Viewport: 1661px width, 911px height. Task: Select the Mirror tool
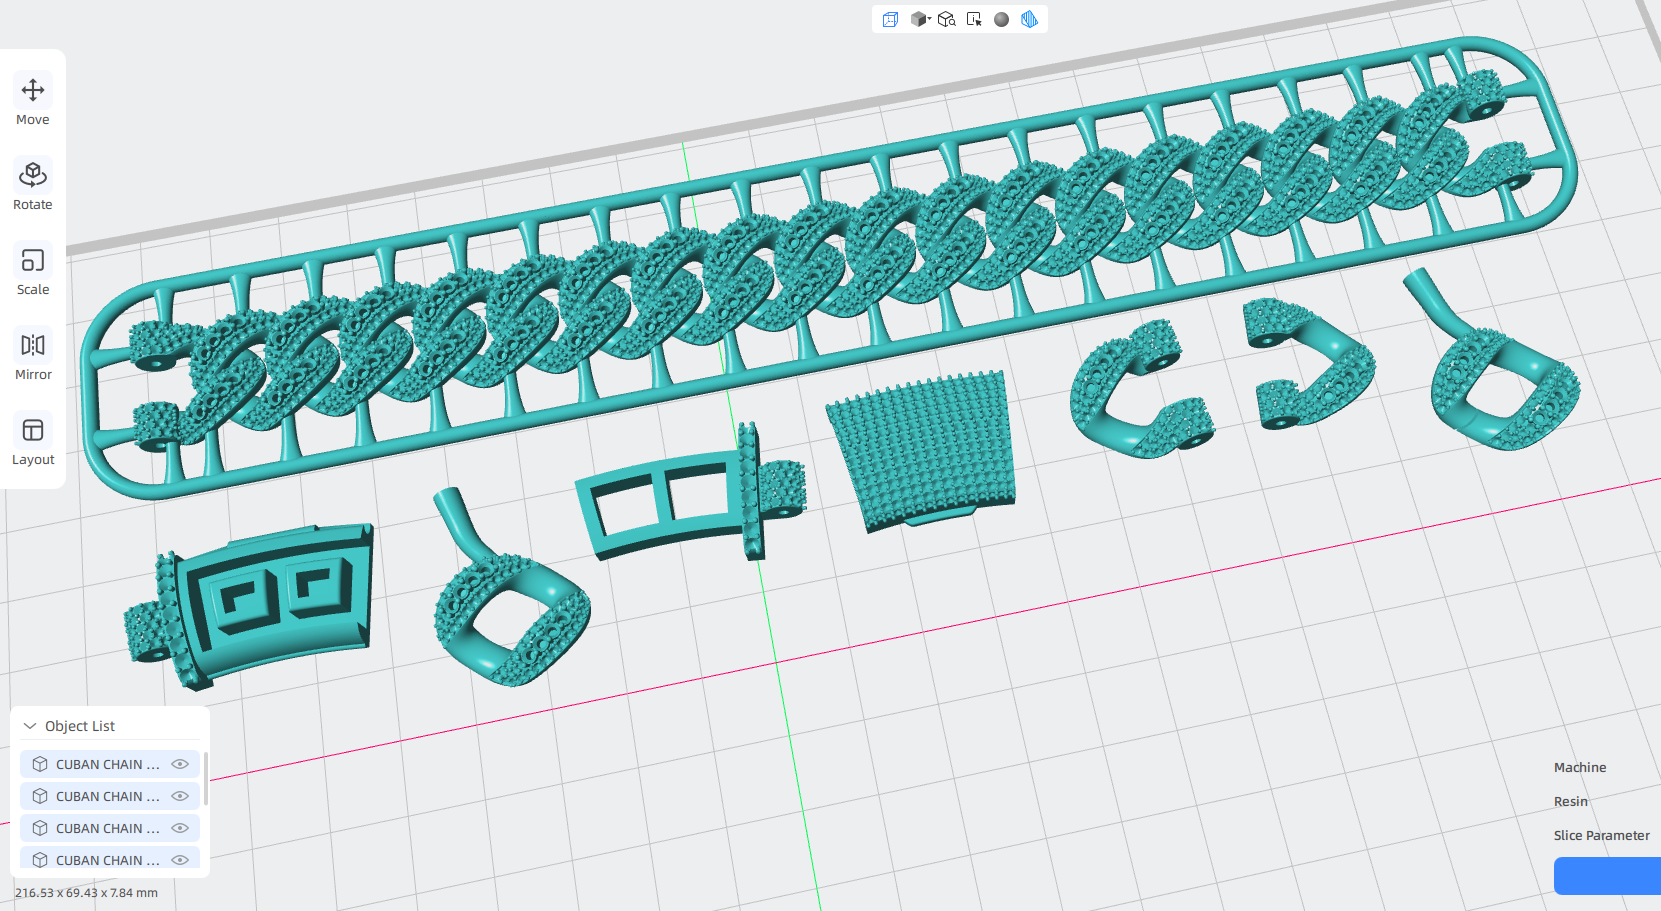click(x=33, y=356)
